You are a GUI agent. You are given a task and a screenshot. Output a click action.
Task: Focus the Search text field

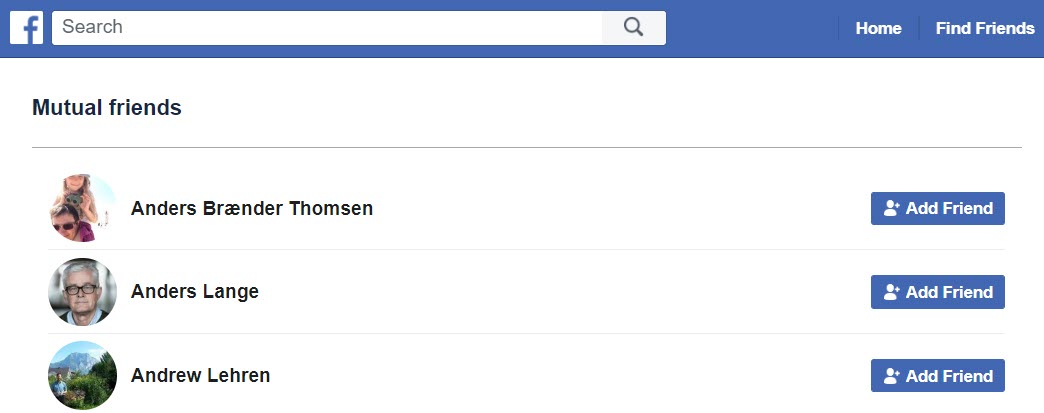[x=327, y=27]
